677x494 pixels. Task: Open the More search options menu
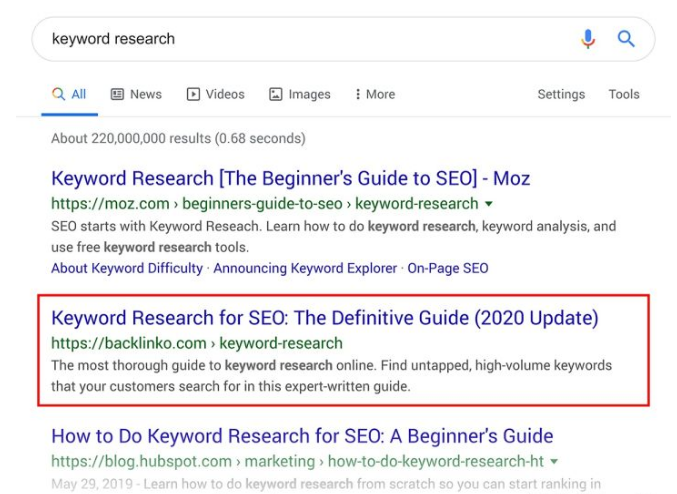coord(375,94)
